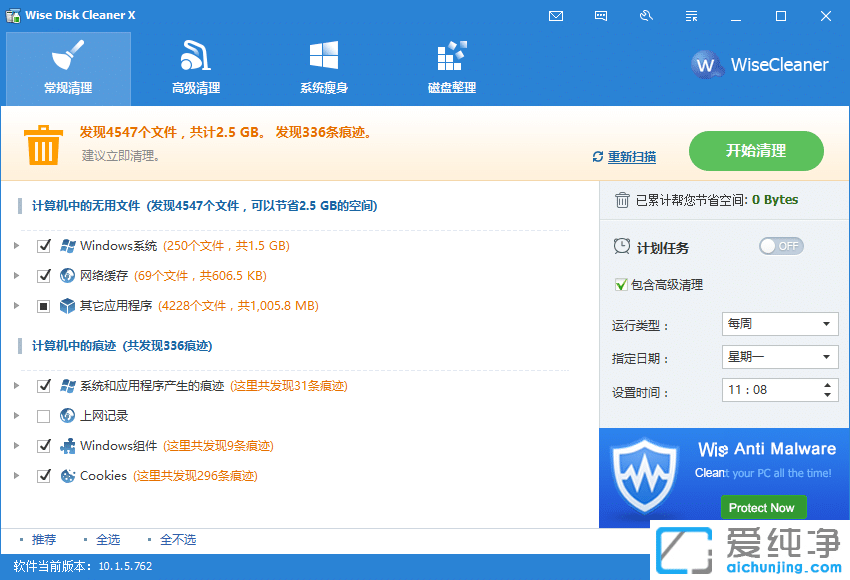Click the (这里共发现31条痕迹) text

coord(289,386)
